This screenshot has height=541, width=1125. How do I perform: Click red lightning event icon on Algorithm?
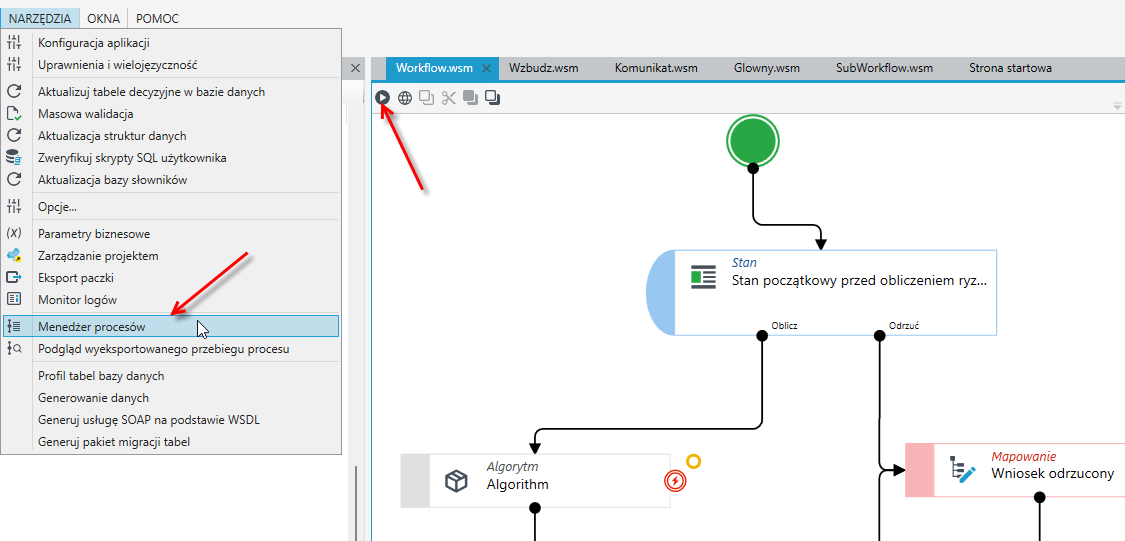(x=674, y=481)
